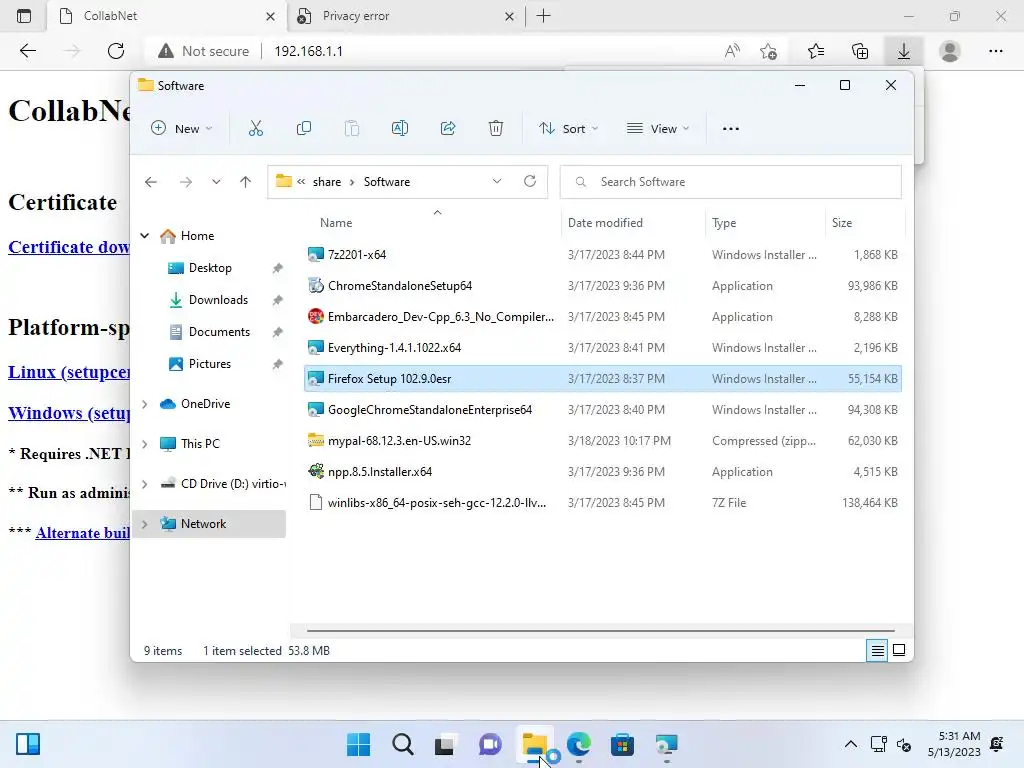Switch to the CollabNet browser tab
The width and height of the screenshot is (1024, 768).
pyautogui.click(x=167, y=16)
